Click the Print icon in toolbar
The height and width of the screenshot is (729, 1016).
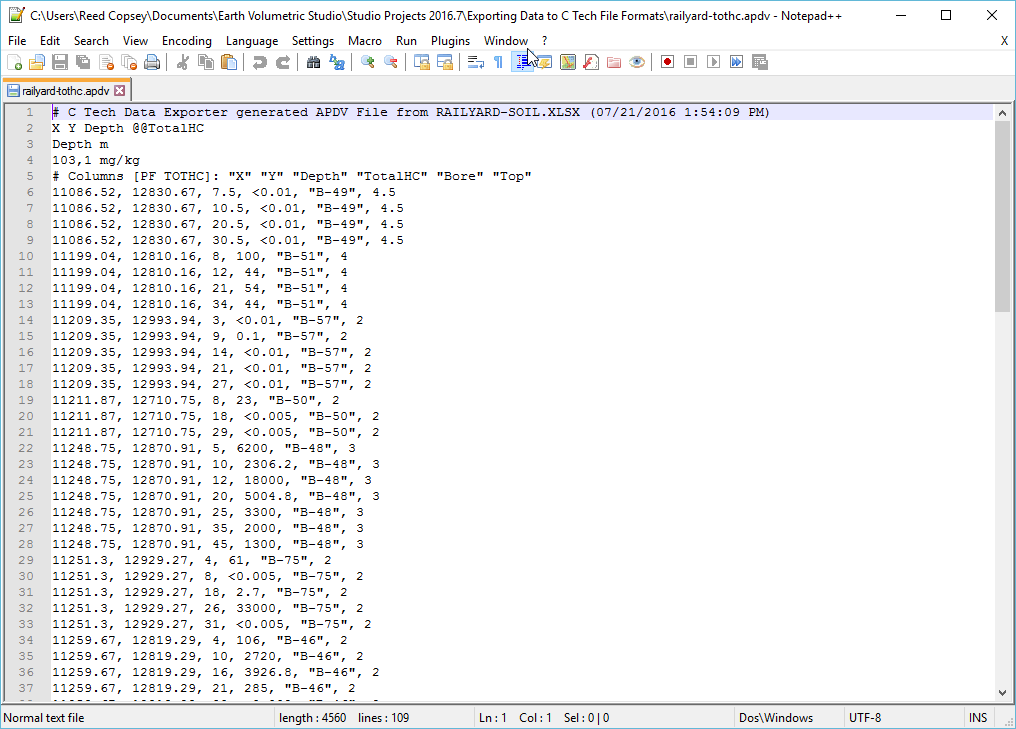pos(152,62)
